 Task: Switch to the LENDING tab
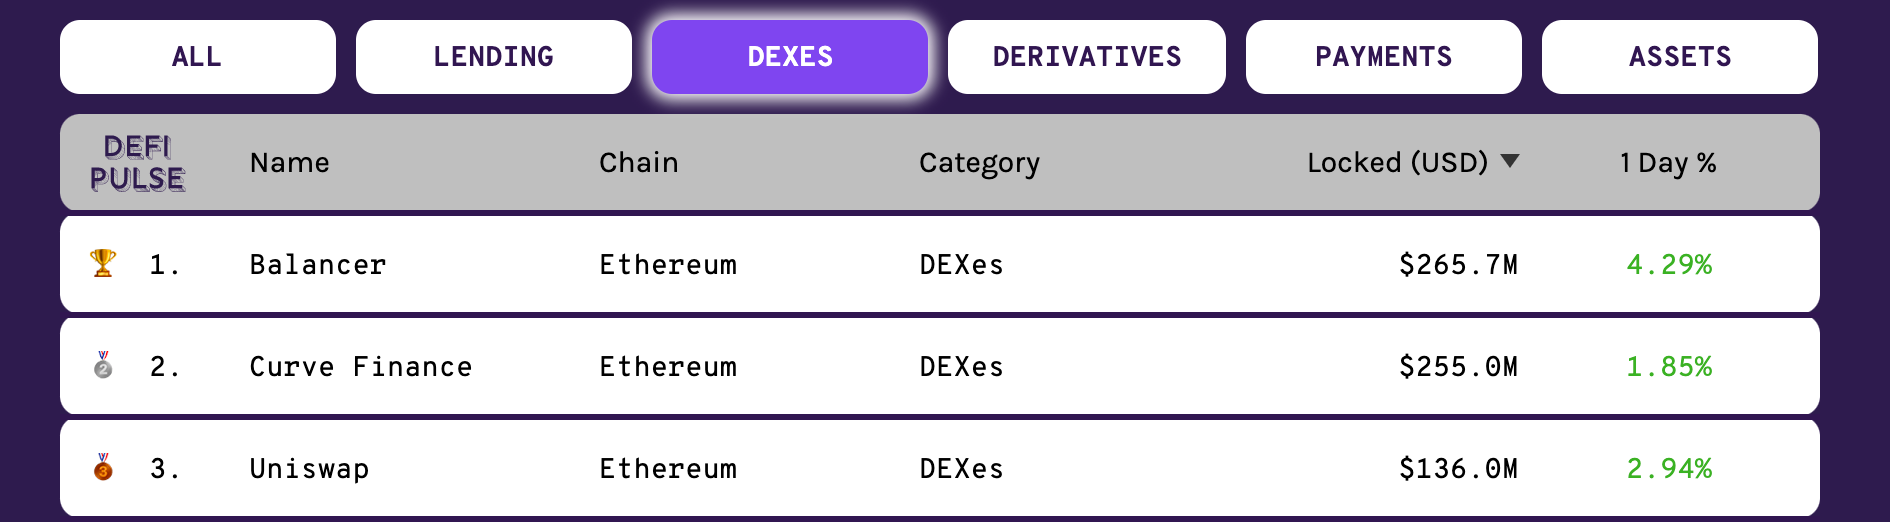pos(494,57)
